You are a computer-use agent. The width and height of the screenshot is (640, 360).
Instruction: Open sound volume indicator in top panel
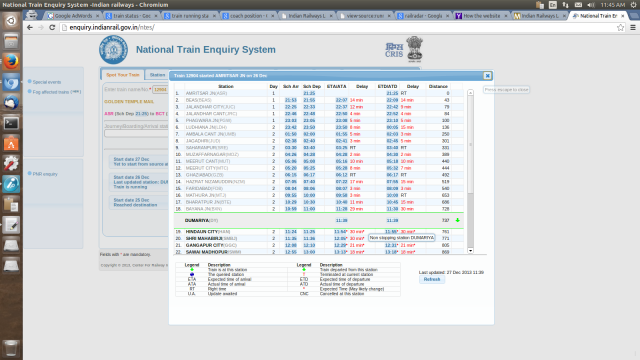(x=591, y=5)
